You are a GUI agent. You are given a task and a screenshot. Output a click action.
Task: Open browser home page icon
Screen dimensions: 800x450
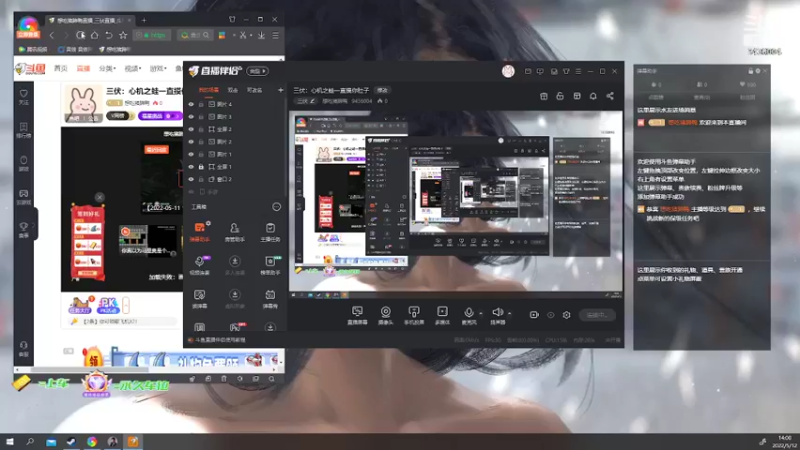94,35
